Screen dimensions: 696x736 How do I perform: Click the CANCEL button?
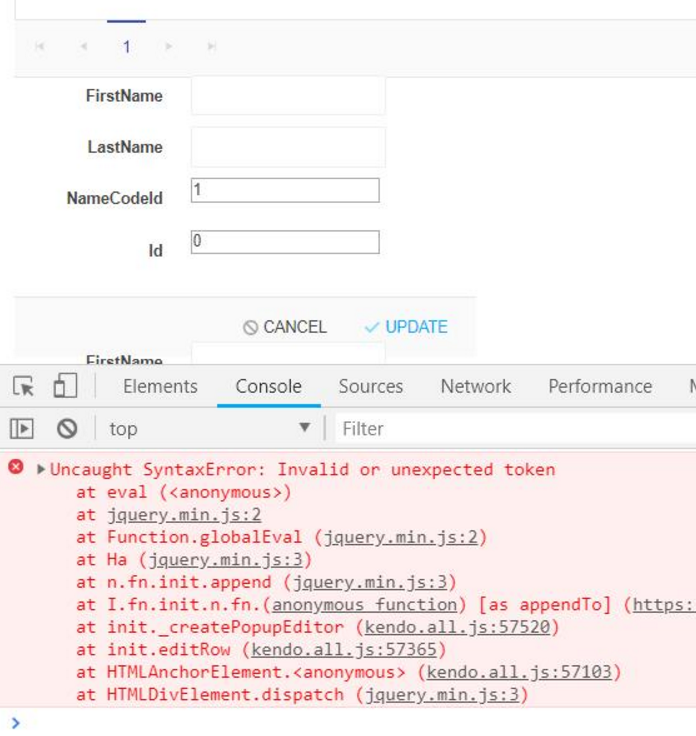(285, 327)
